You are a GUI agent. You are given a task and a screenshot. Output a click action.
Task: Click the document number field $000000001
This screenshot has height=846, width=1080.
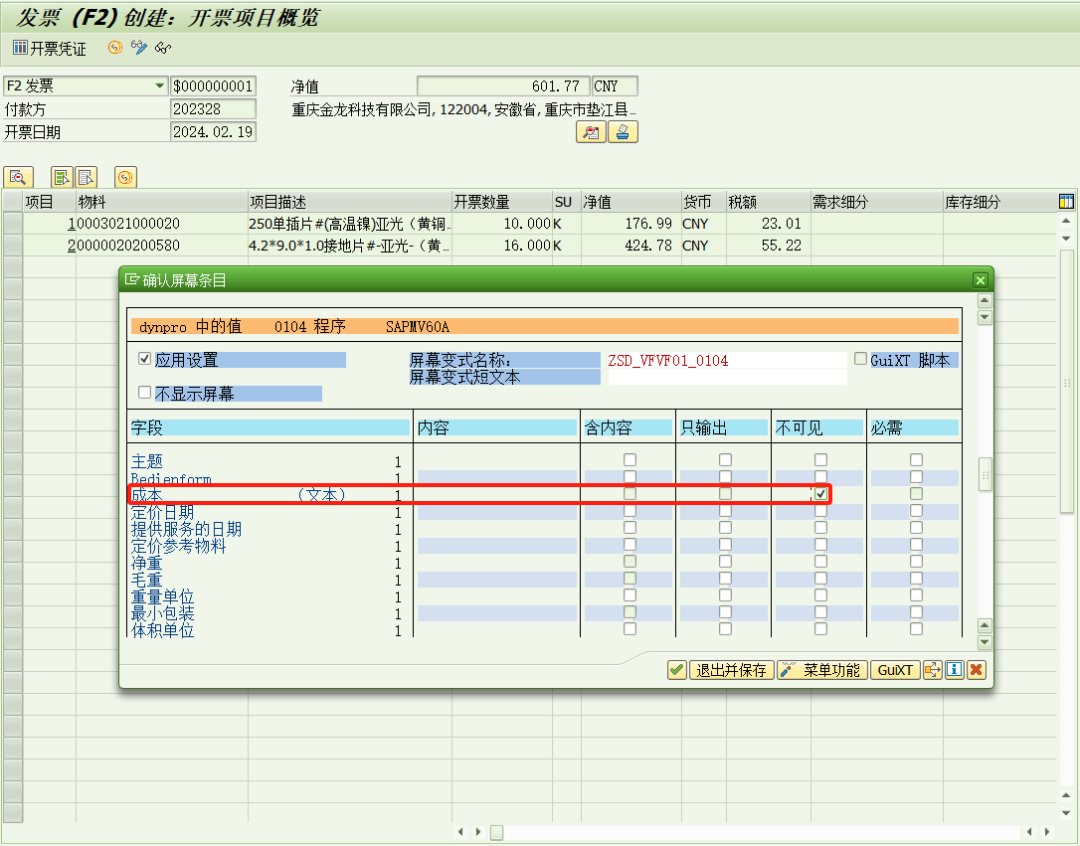(213, 86)
